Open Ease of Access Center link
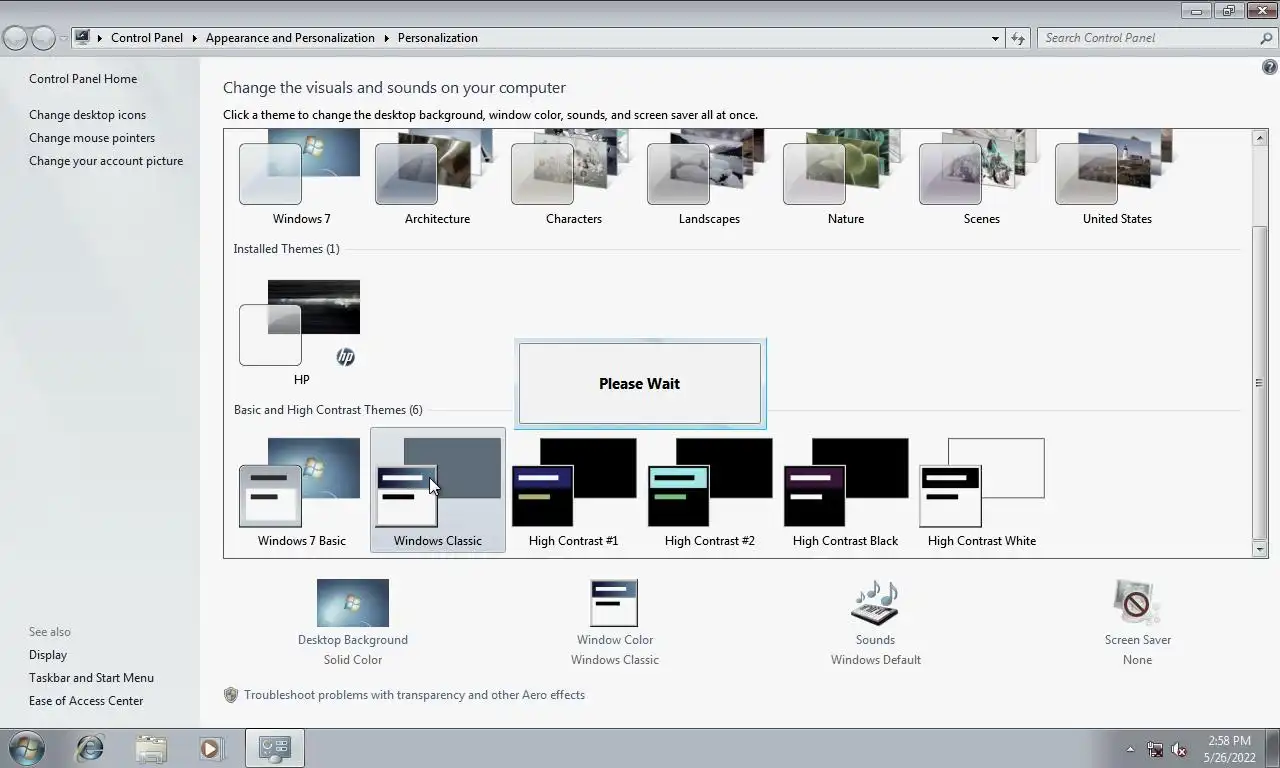Image resolution: width=1280 pixels, height=768 pixels. click(86, 701)
